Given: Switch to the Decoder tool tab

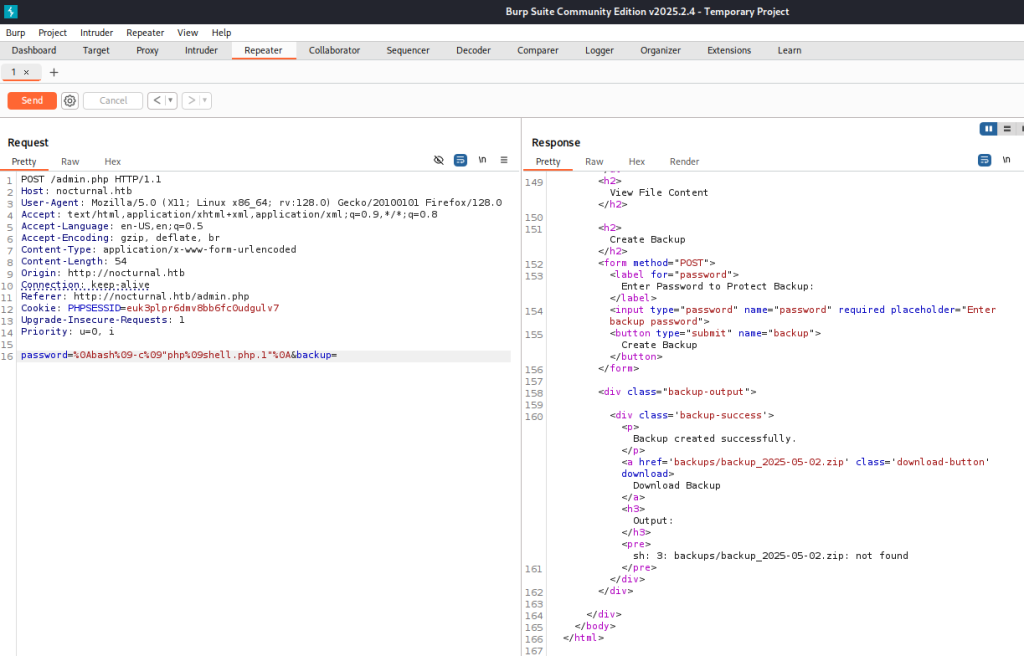Looking at the screenshot, I should [473, 50].
